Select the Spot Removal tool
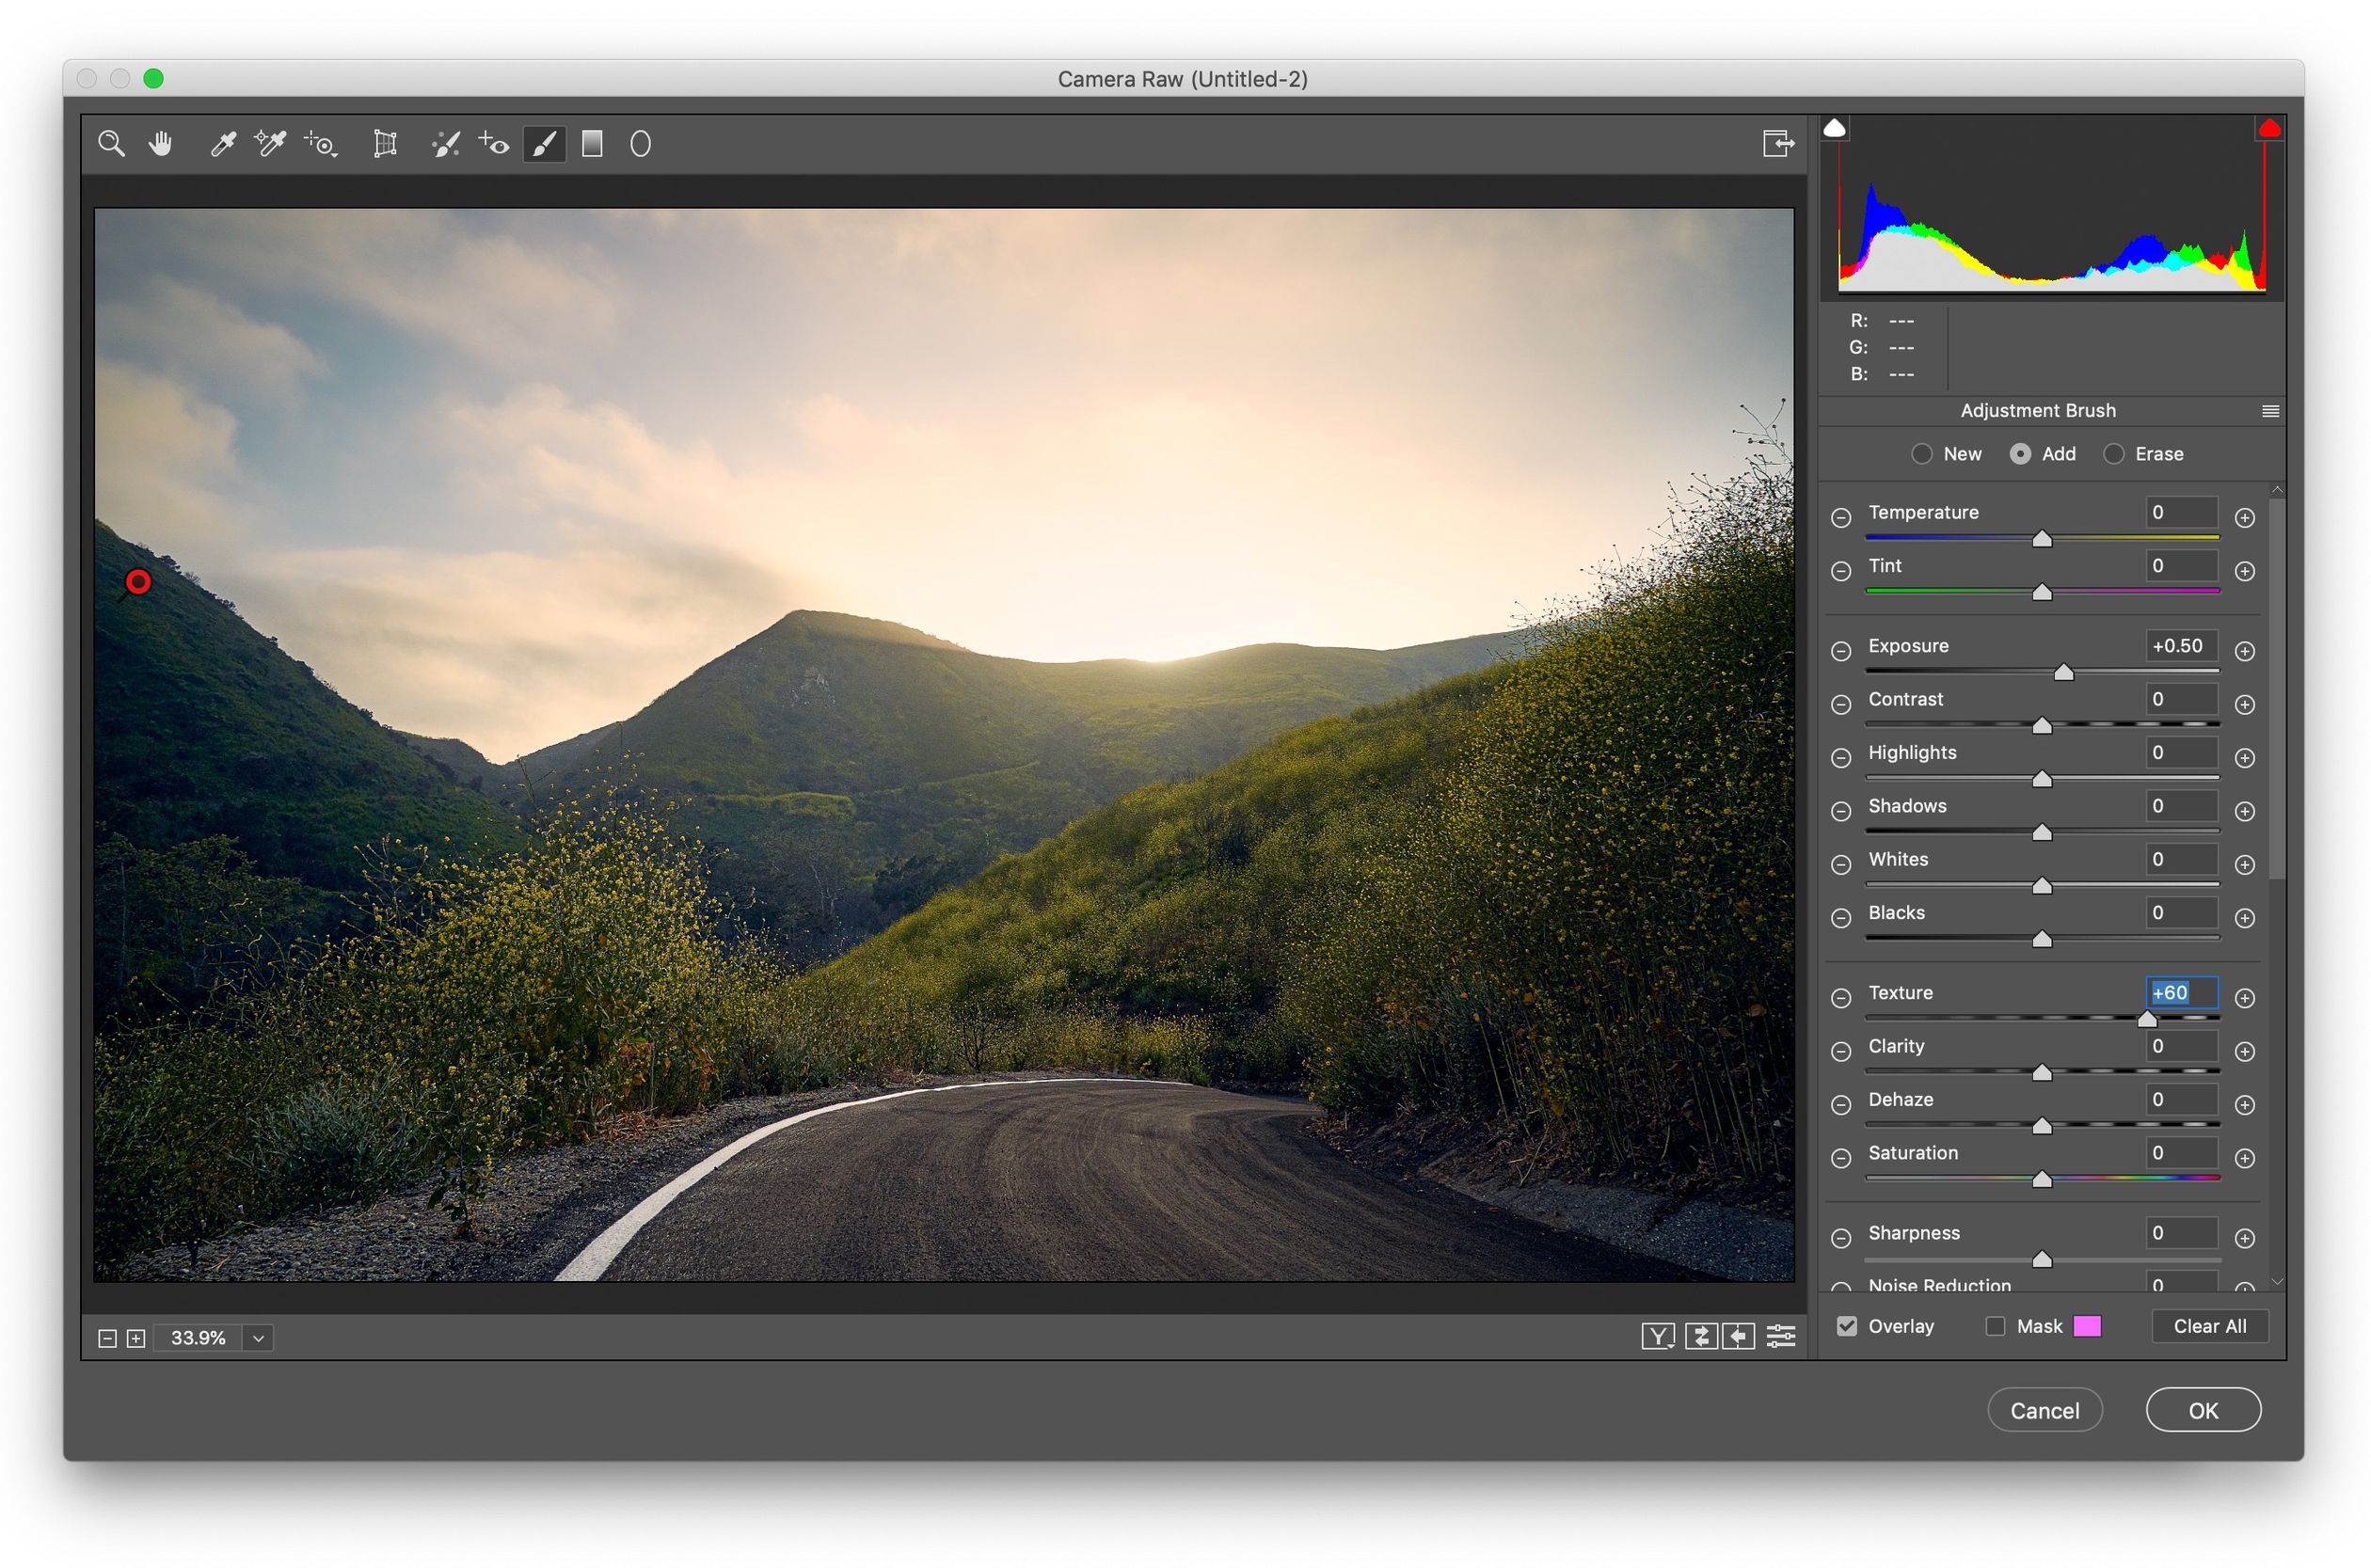Screen dimensions: 2371x1568 [446, 143]
